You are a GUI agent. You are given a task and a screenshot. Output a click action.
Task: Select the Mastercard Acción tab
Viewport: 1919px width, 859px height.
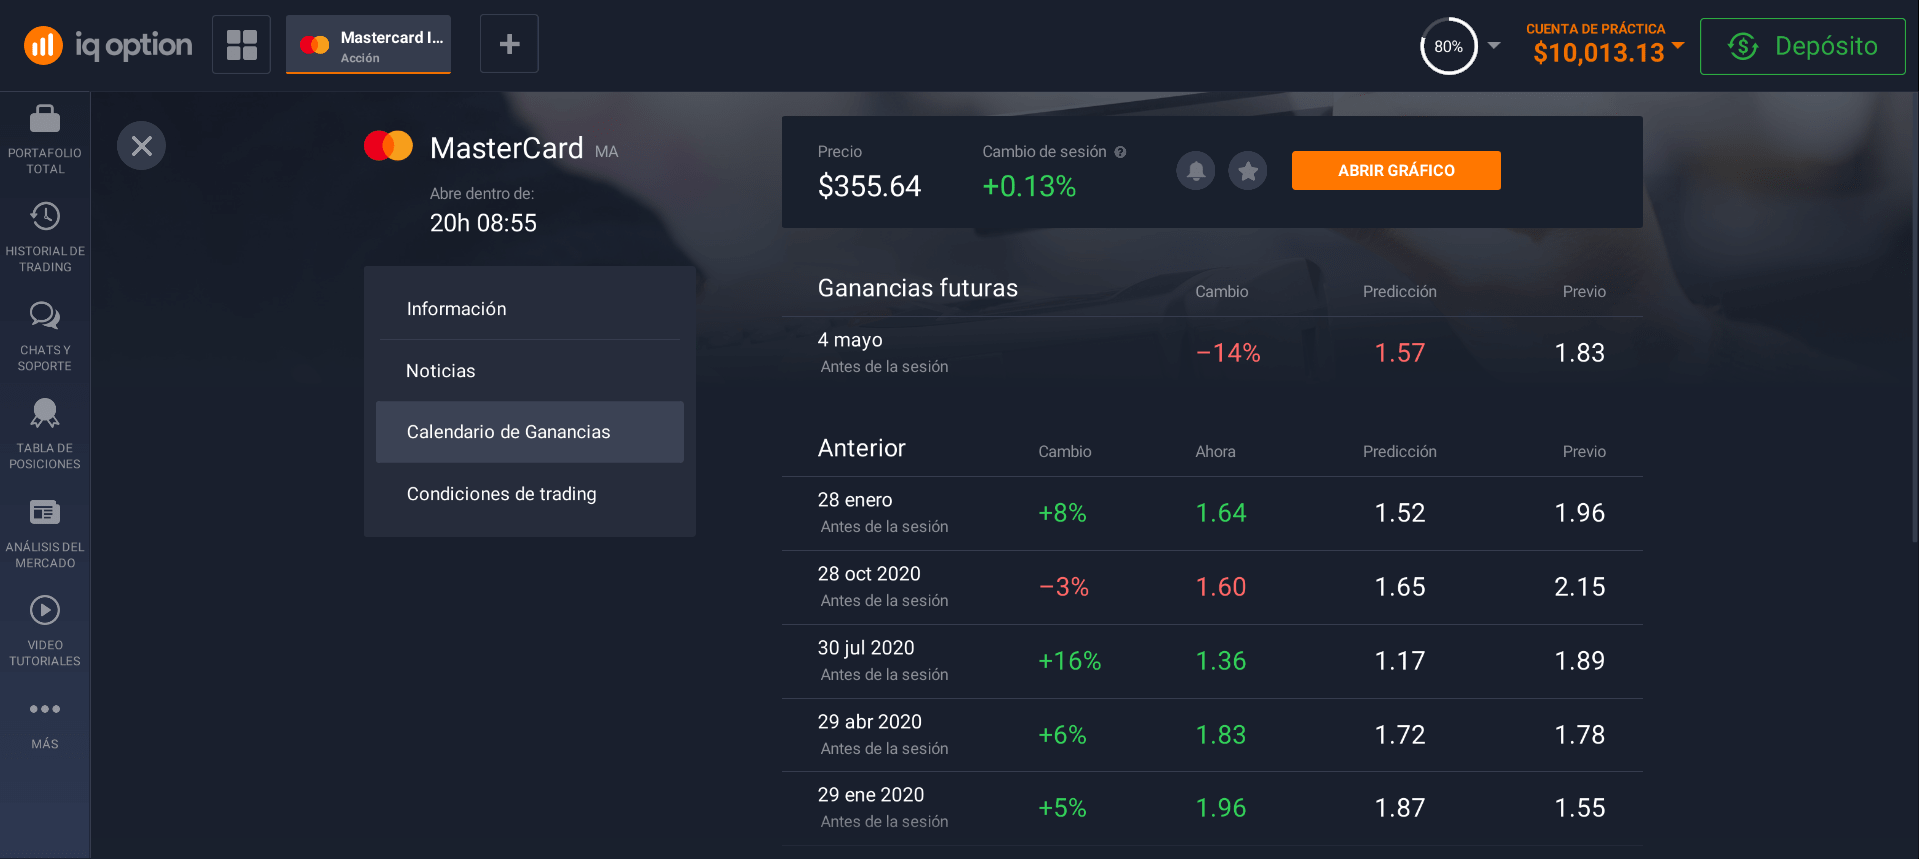[x=368, y=43]
